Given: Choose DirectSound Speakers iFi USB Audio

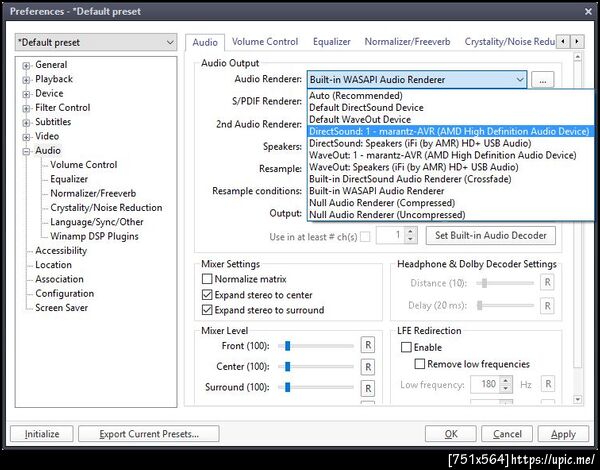Looking at the screenshot, I should 450,143.
